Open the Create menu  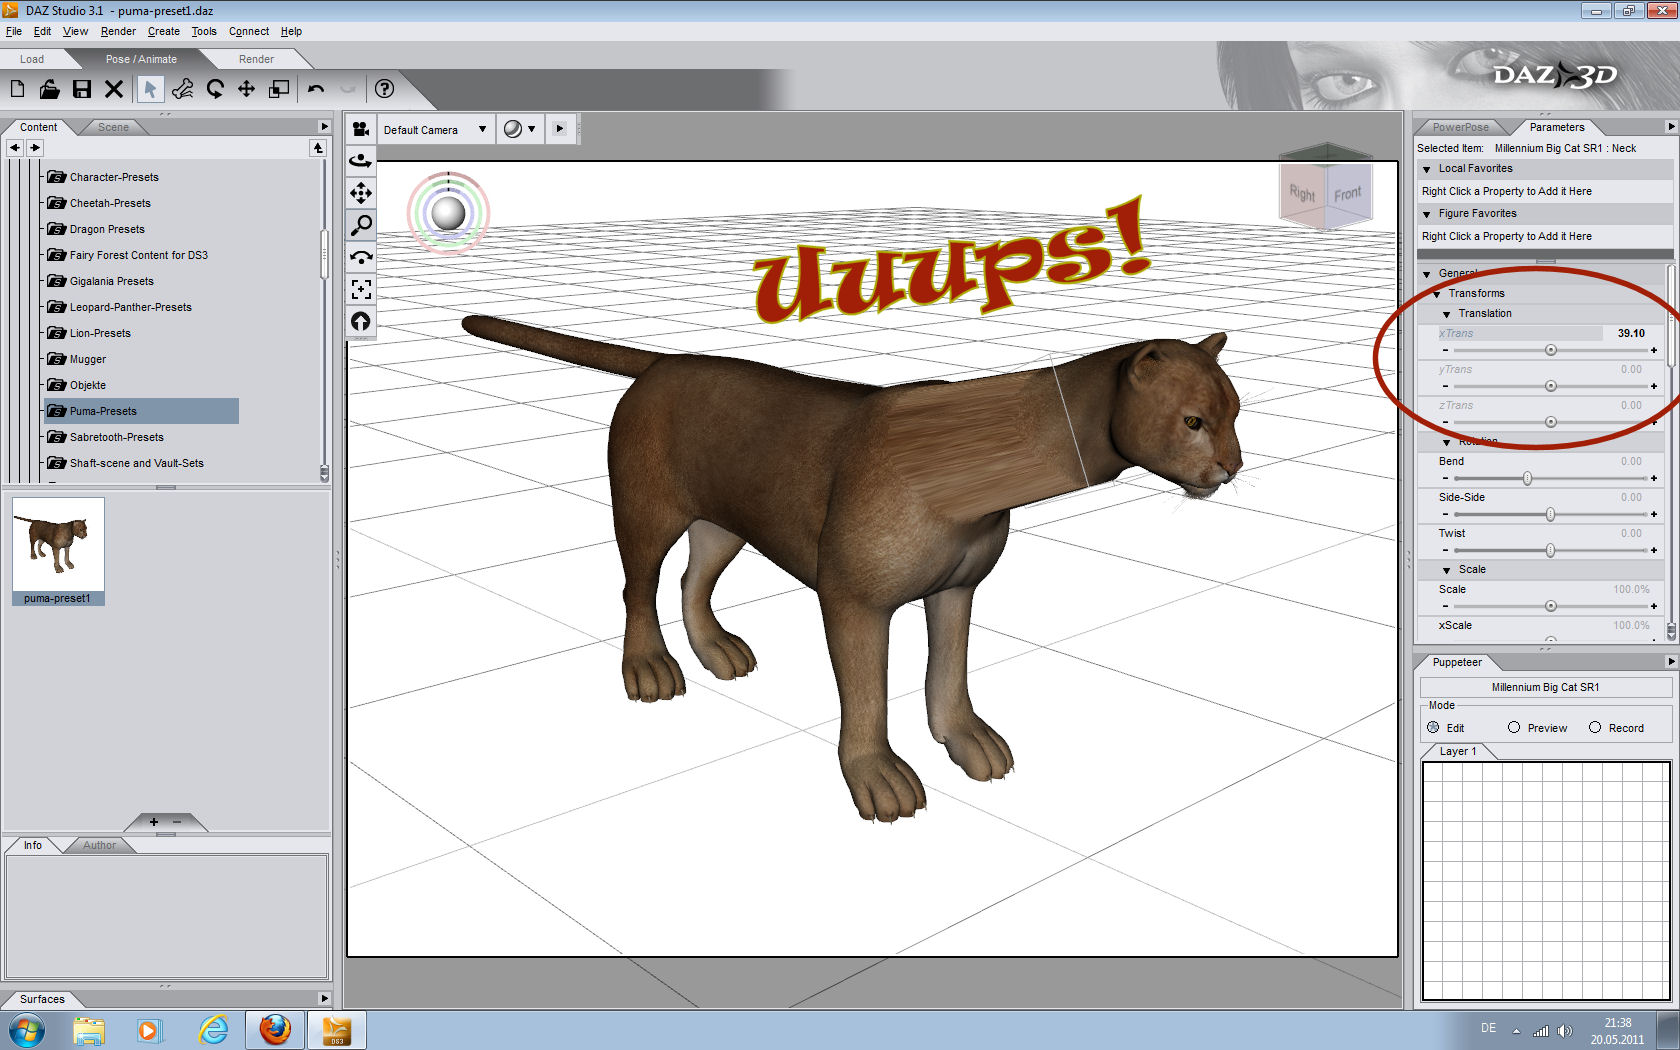164,31
